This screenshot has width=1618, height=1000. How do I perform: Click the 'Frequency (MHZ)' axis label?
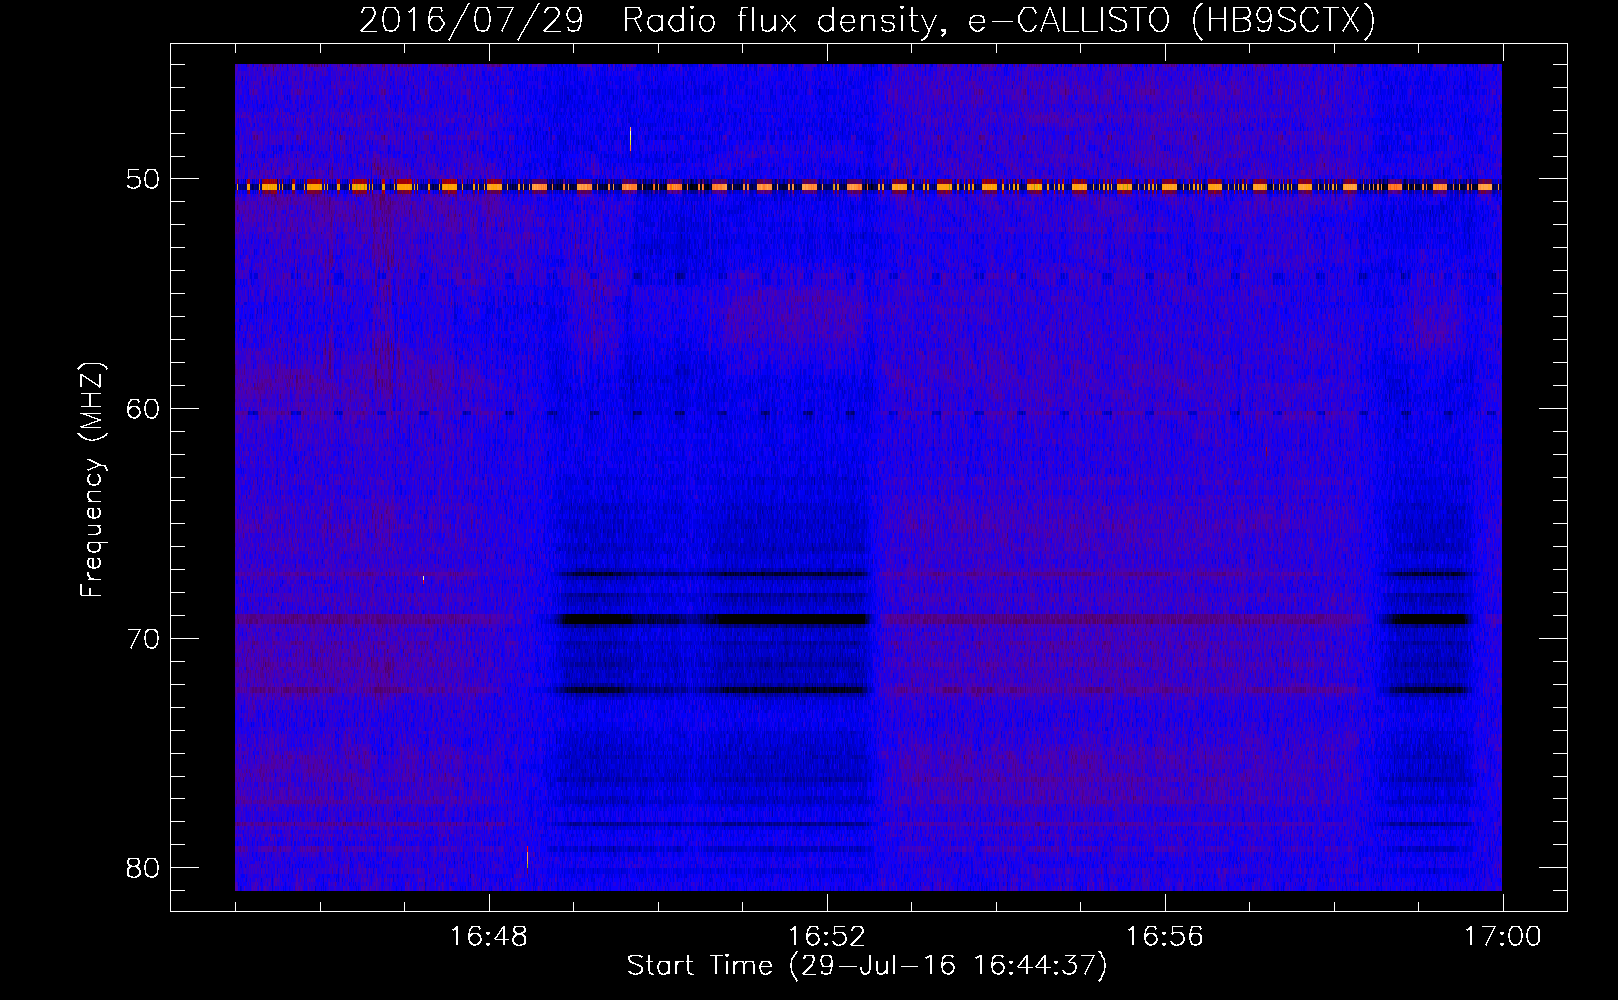tap(92, 480)
